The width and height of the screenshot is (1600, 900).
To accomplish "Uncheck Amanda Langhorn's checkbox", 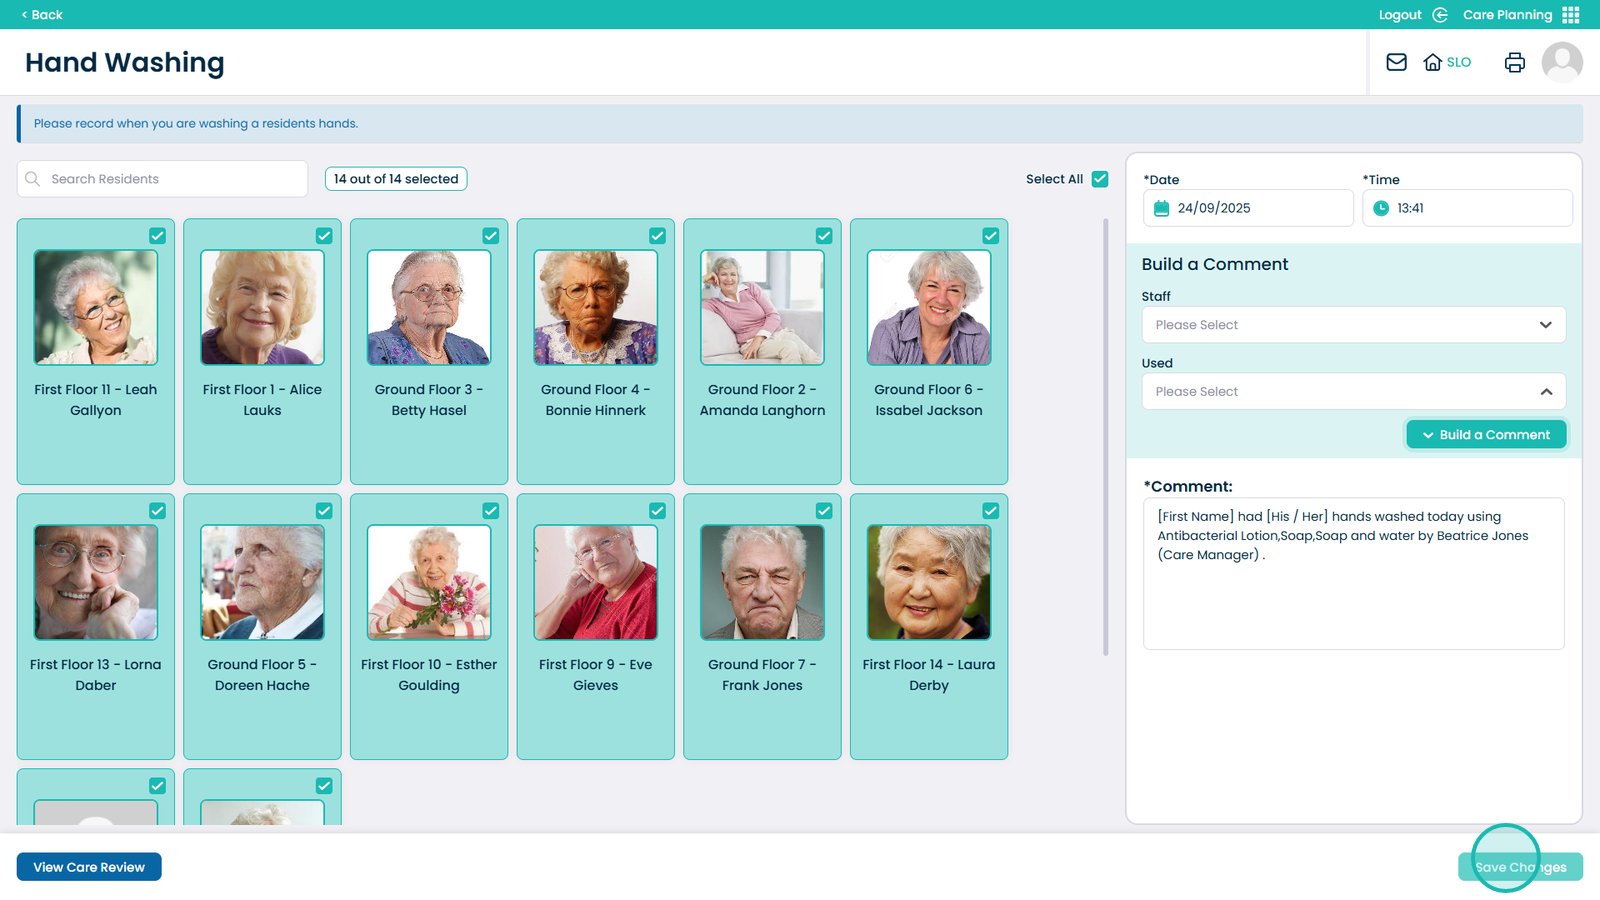I will (x=824, y=236).
